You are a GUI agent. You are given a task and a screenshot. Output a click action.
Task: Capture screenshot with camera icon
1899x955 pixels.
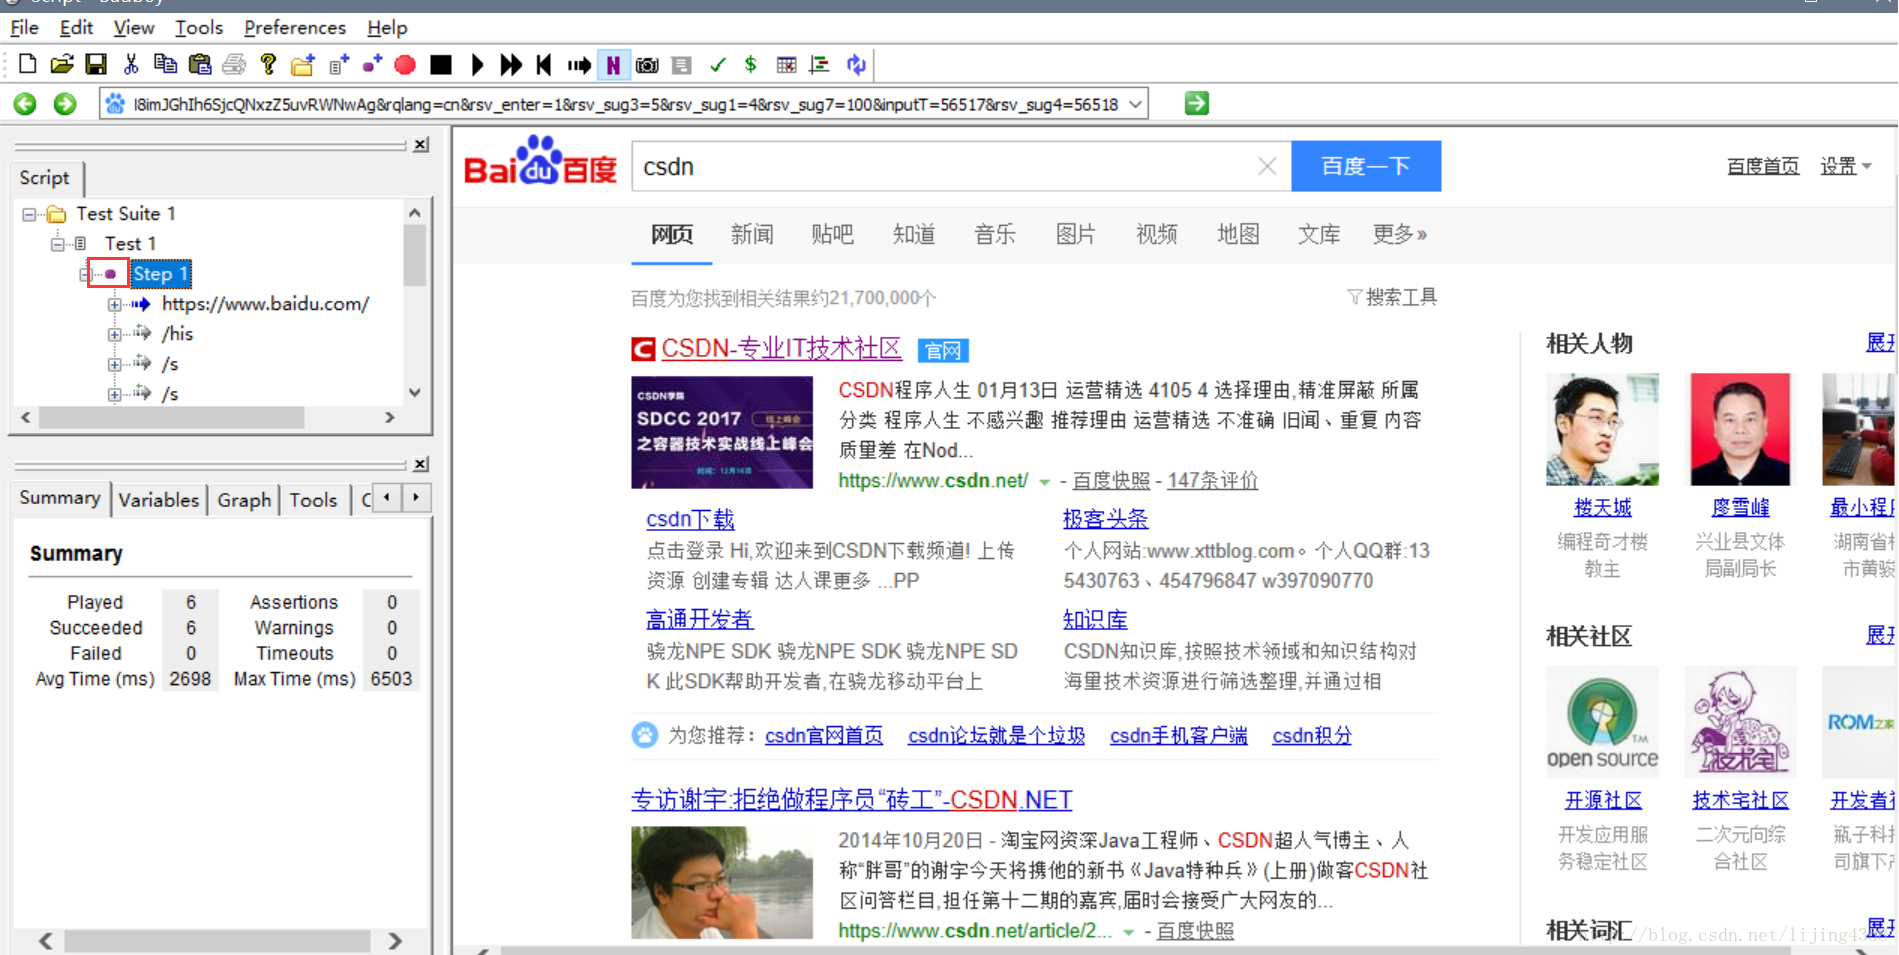(x=647, y=65)
